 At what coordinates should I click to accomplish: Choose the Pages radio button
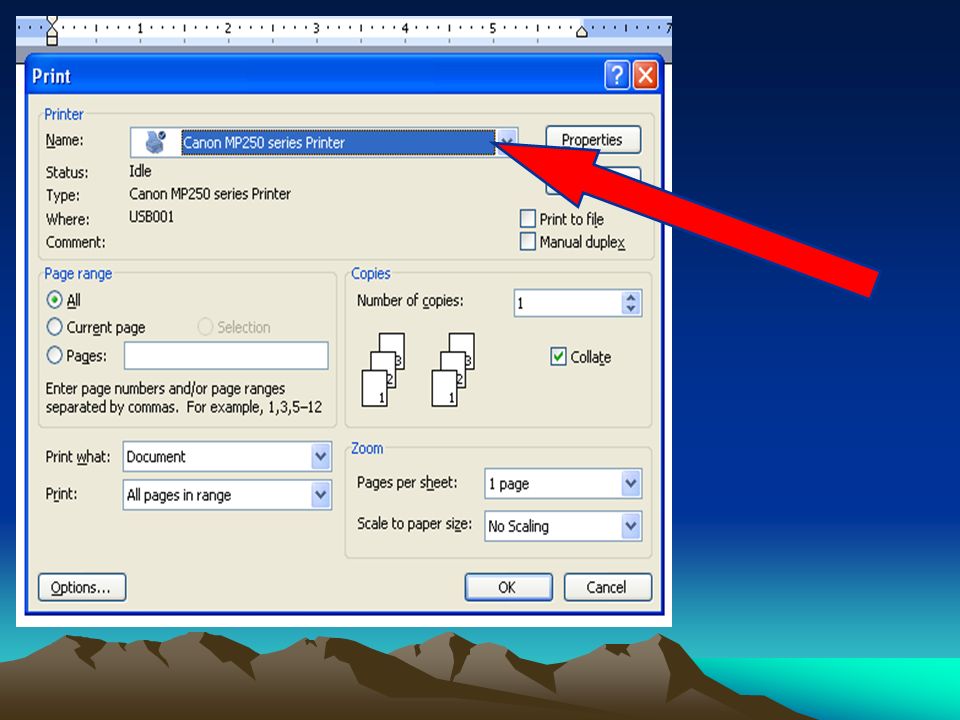(54, 355)
